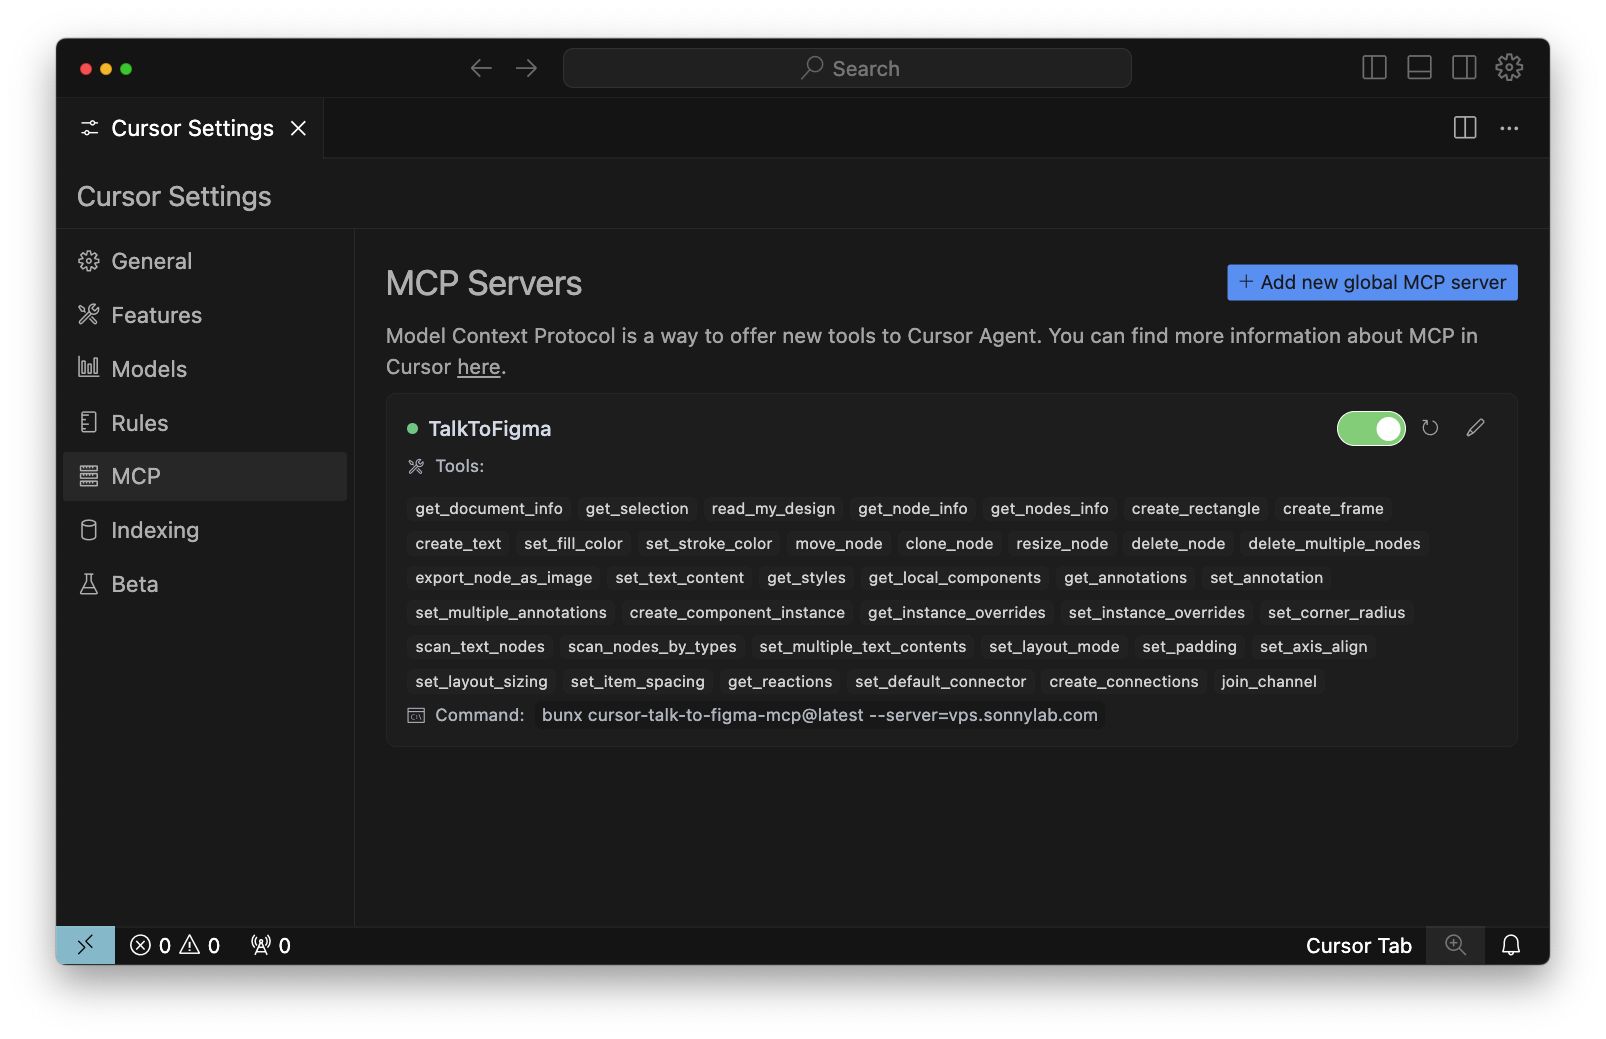Image resolution: width=1606 pixels, height=1039 pixels.
Task: Click Add new global MCP server
Action: click(x=1371, y=282)
